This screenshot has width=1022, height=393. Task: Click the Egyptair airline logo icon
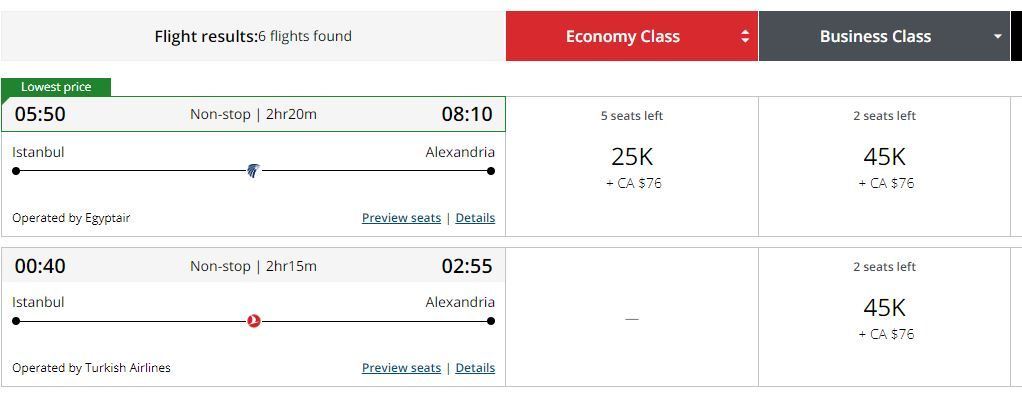[x=254, y=171]
